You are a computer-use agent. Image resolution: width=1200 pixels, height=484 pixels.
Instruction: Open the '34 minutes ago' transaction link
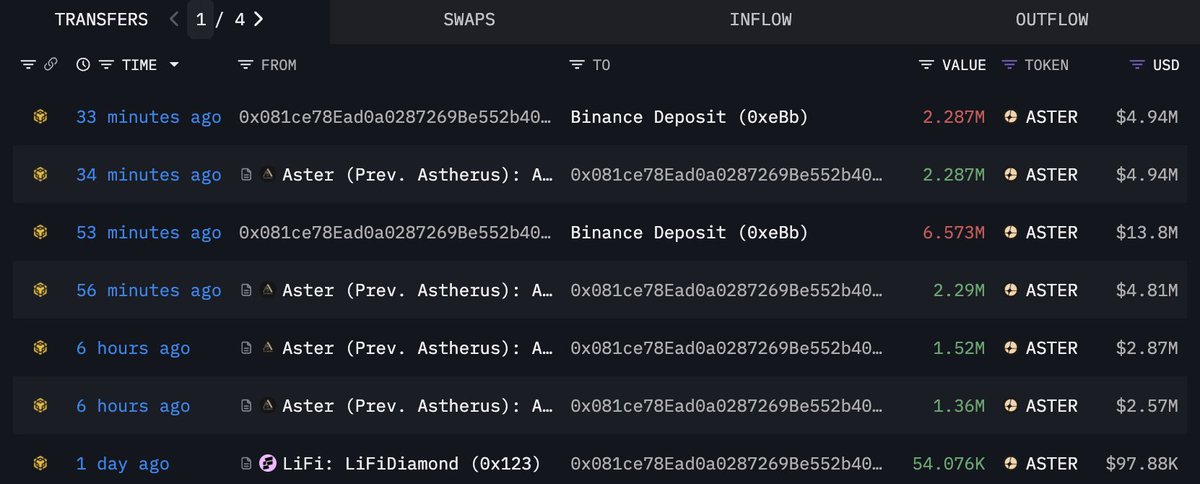pyautogui.click(x=149, y=175)
